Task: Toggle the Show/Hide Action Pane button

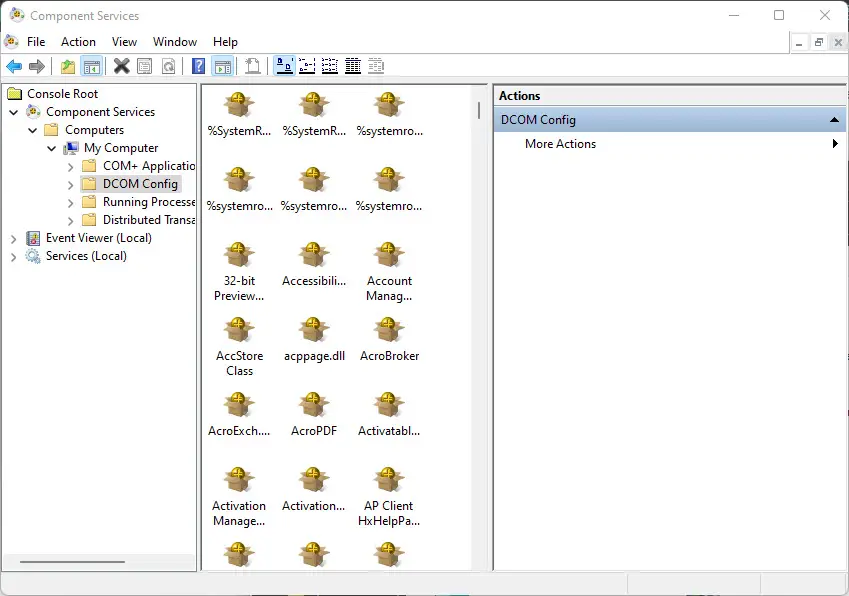Action: [223, 67]
